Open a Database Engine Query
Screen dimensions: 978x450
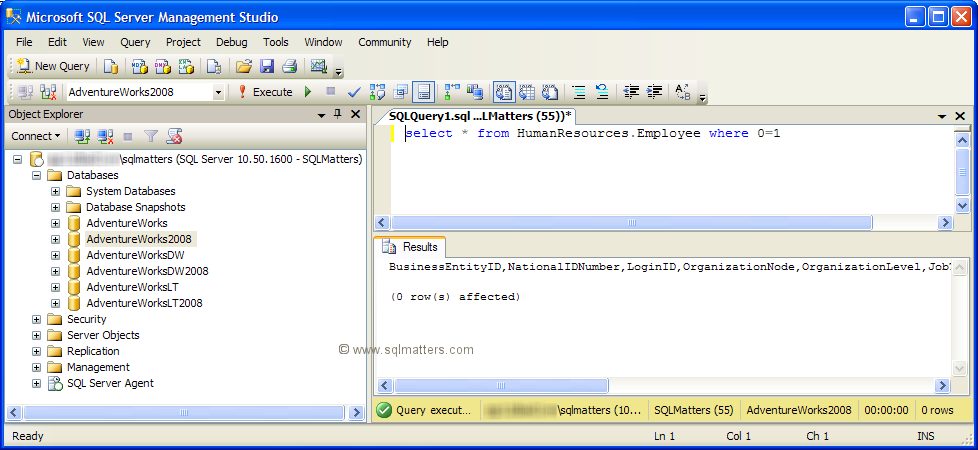pyautogui.click(x=111, y=66)
